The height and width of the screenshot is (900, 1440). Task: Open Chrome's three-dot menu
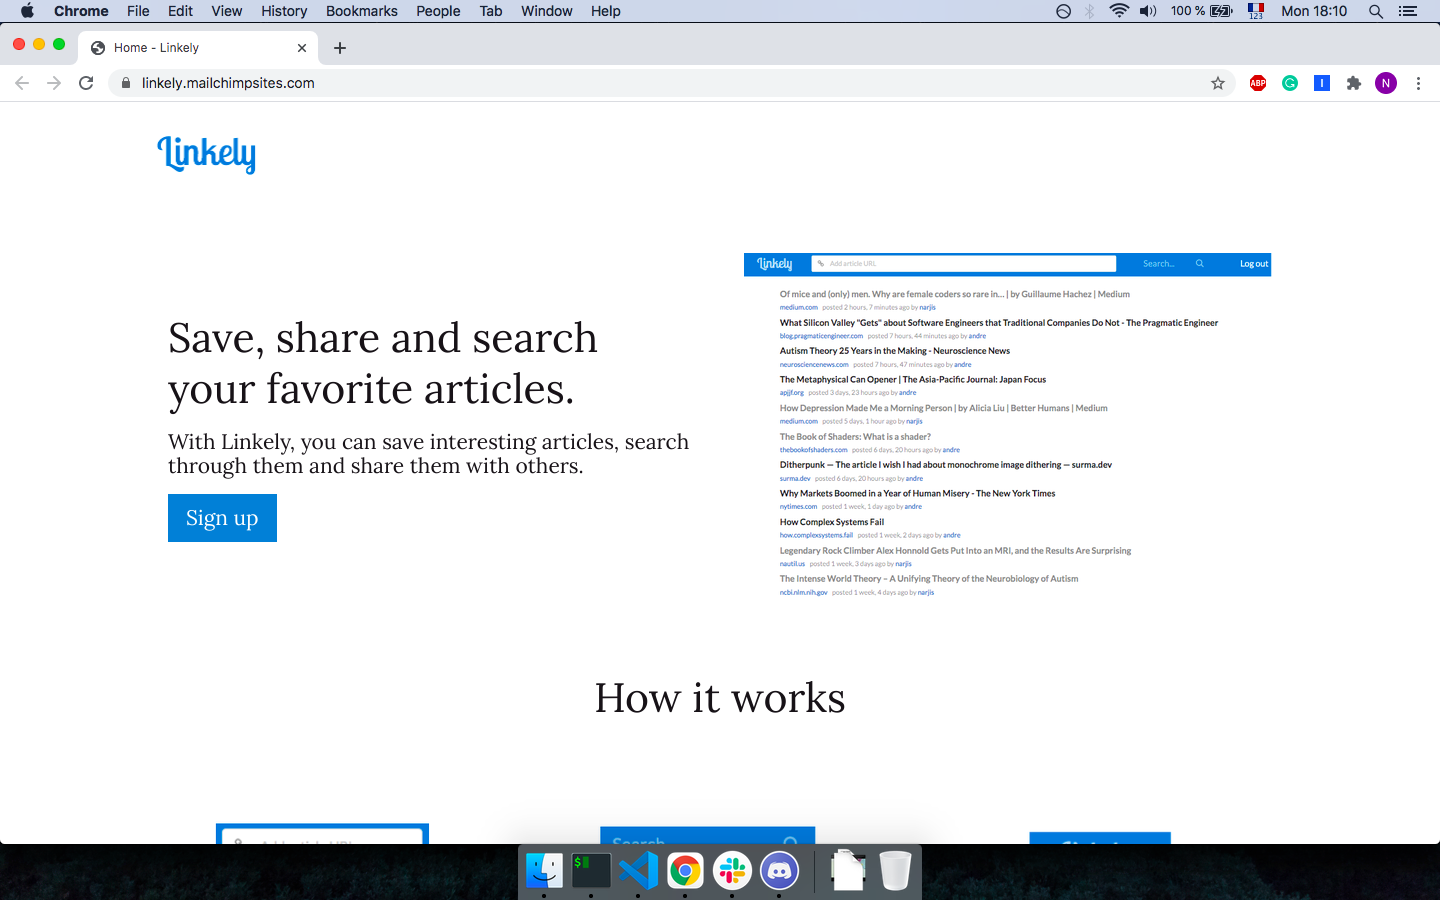pos(1418,83)
